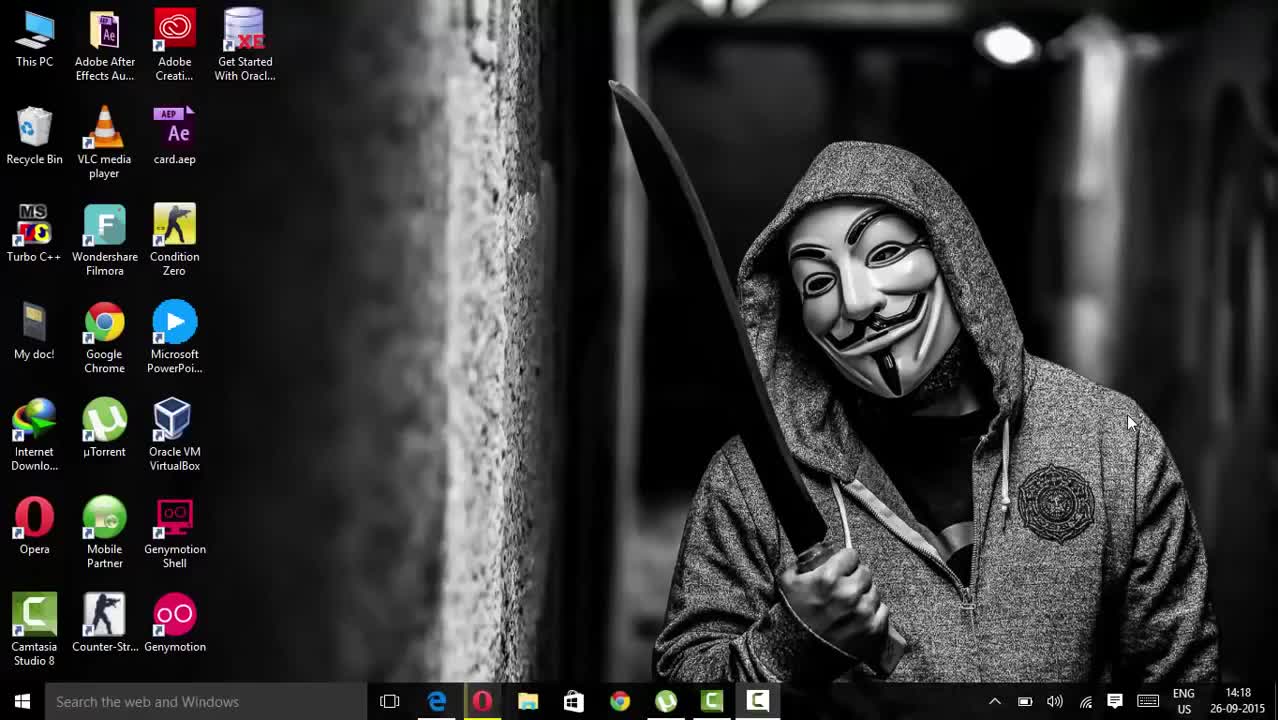
Task: Select Google Chrome desktop shortcut
Action: click(104, 339)
